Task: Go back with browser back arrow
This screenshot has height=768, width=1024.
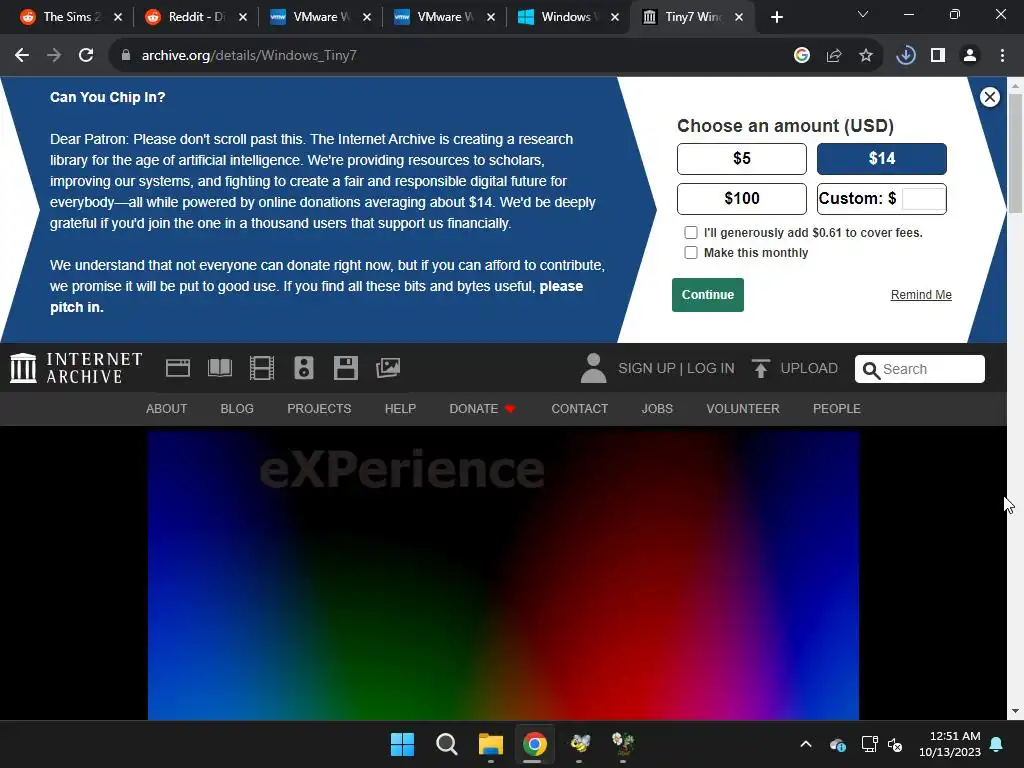Action: [22, 56]
